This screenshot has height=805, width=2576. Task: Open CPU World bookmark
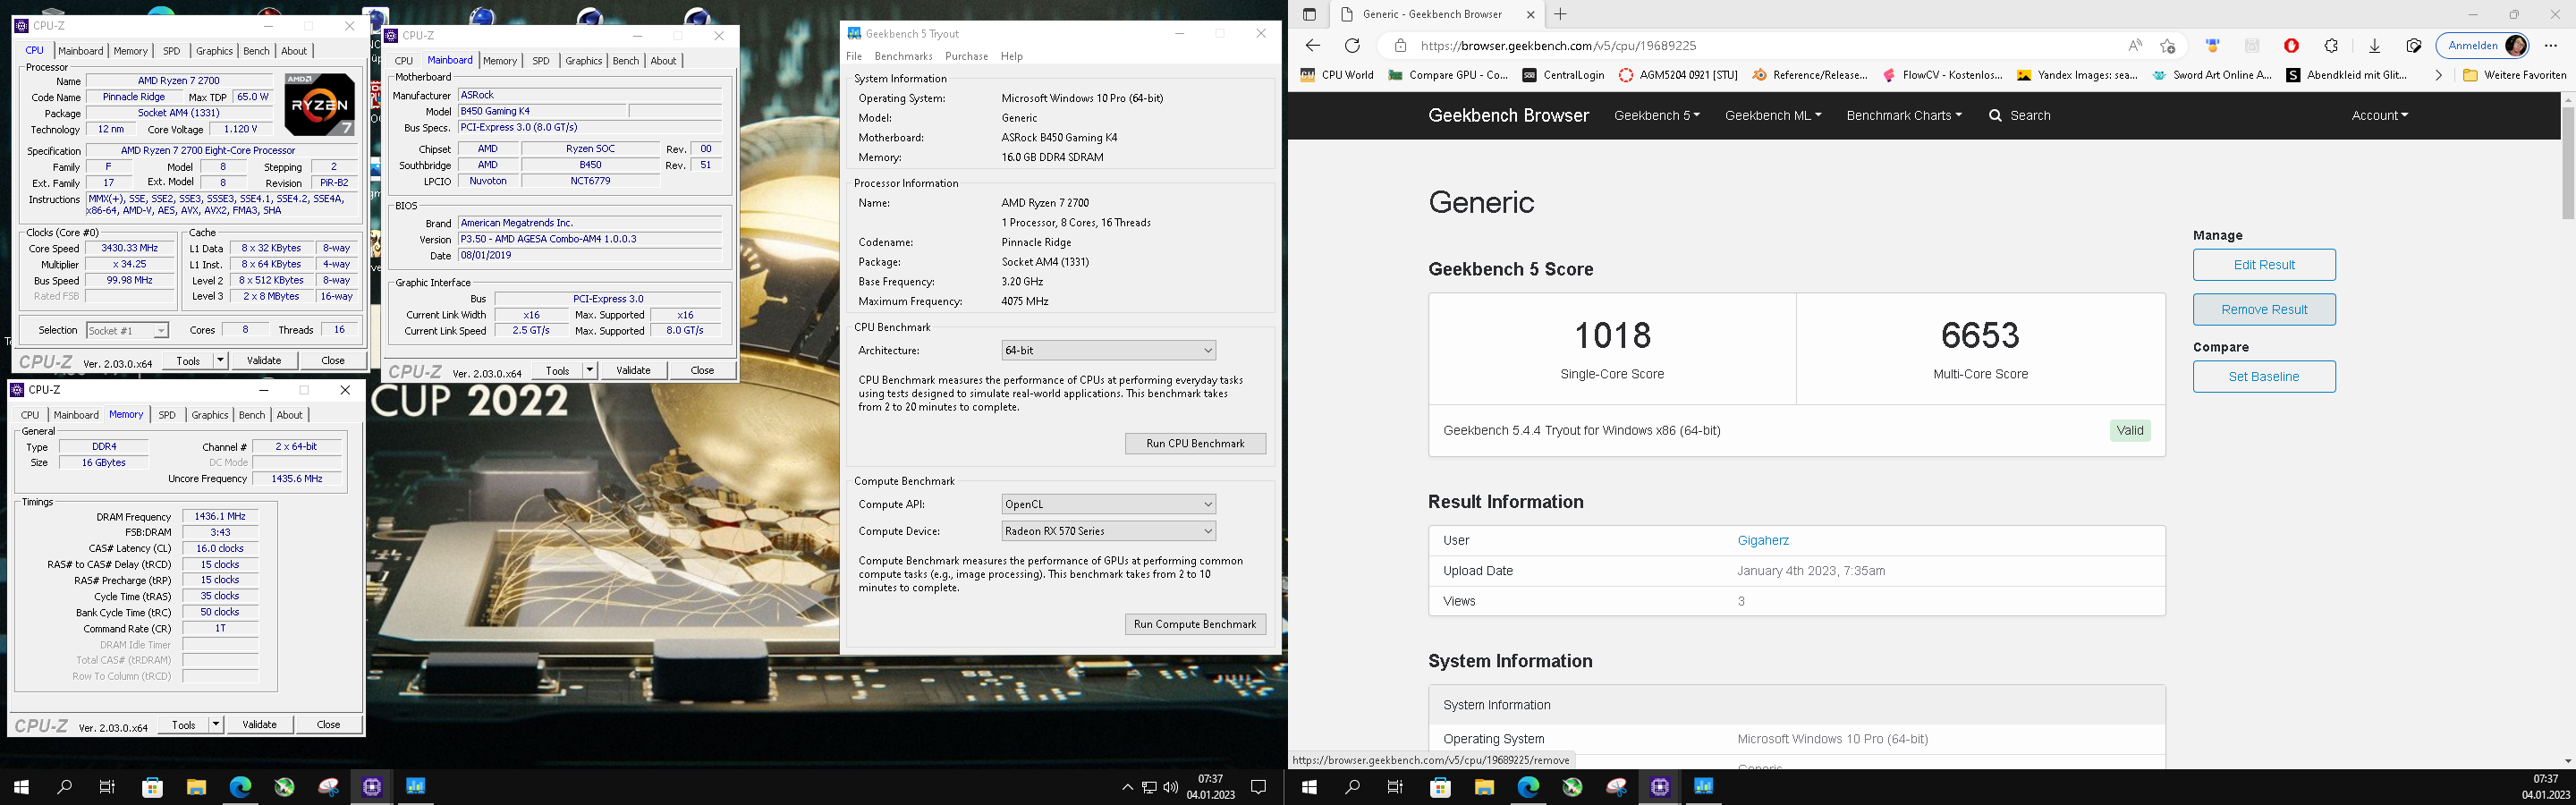pos(1337,75)
